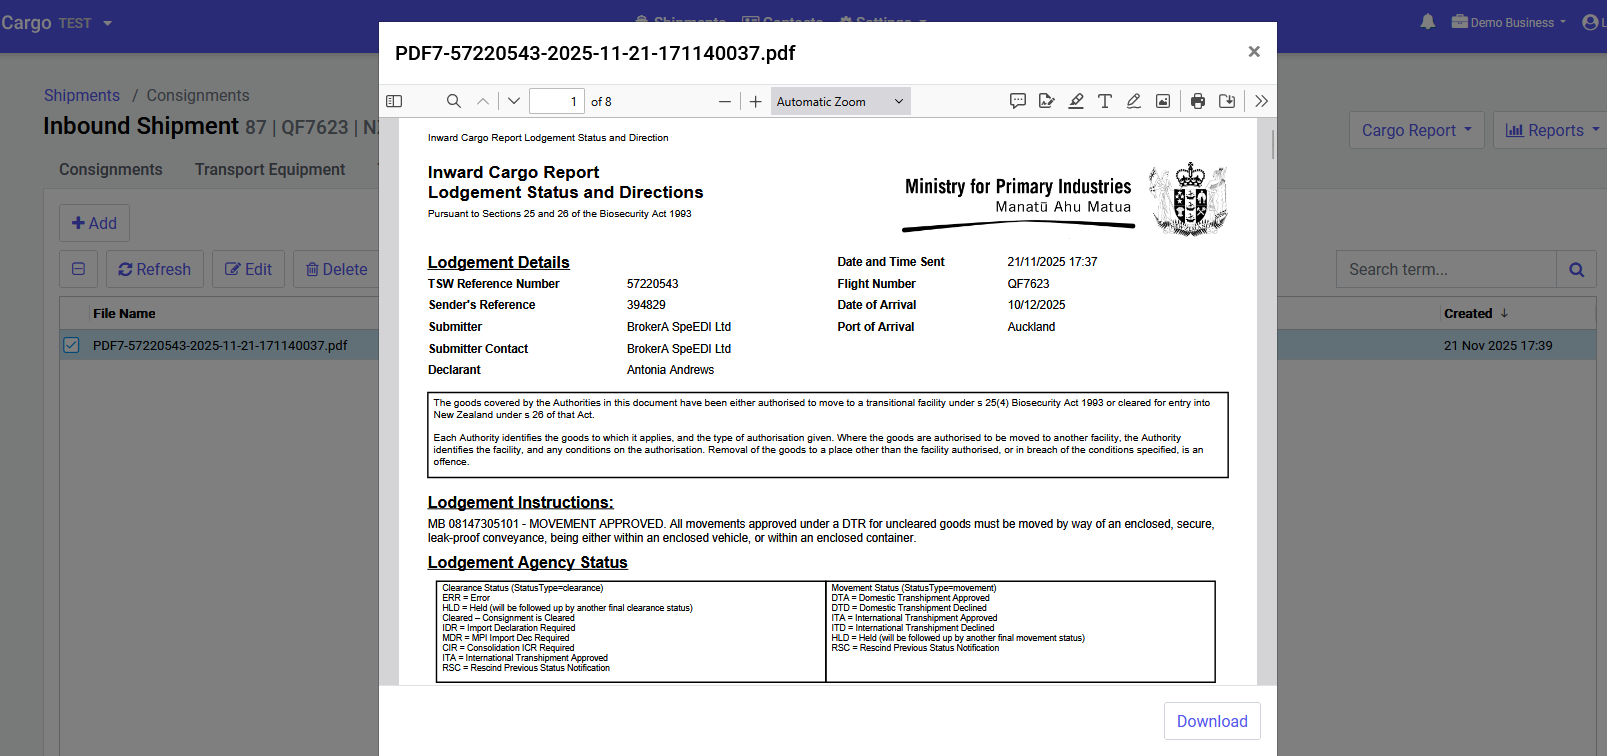Go to previous PDF page
Image resolution: width=1607 pixels, height=756 pixels.
pyautogui.click(x=483, y=101)
